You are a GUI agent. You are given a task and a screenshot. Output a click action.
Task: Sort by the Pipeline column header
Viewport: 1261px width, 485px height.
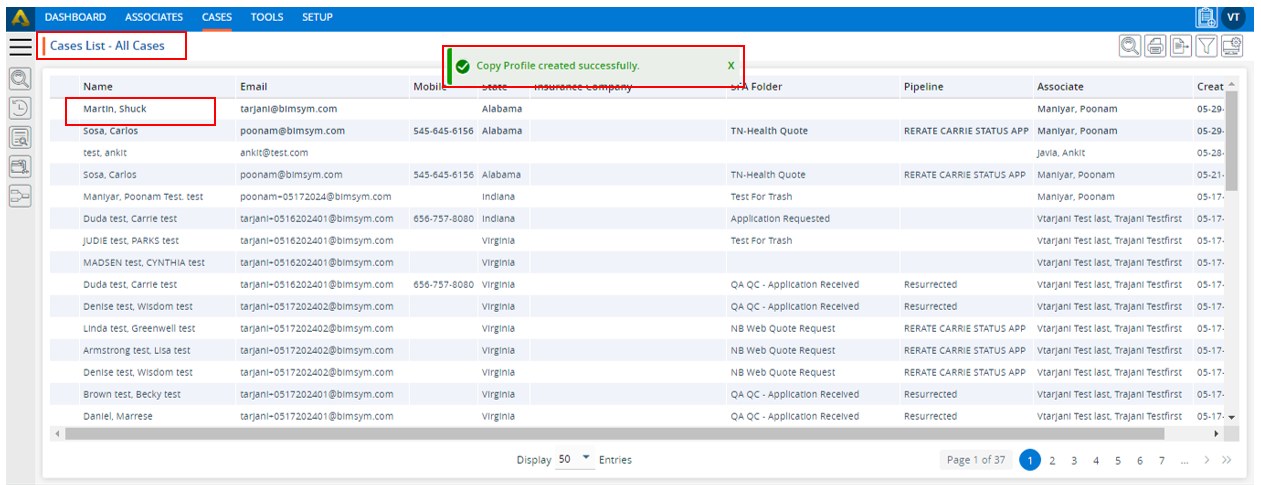point(923,87)
